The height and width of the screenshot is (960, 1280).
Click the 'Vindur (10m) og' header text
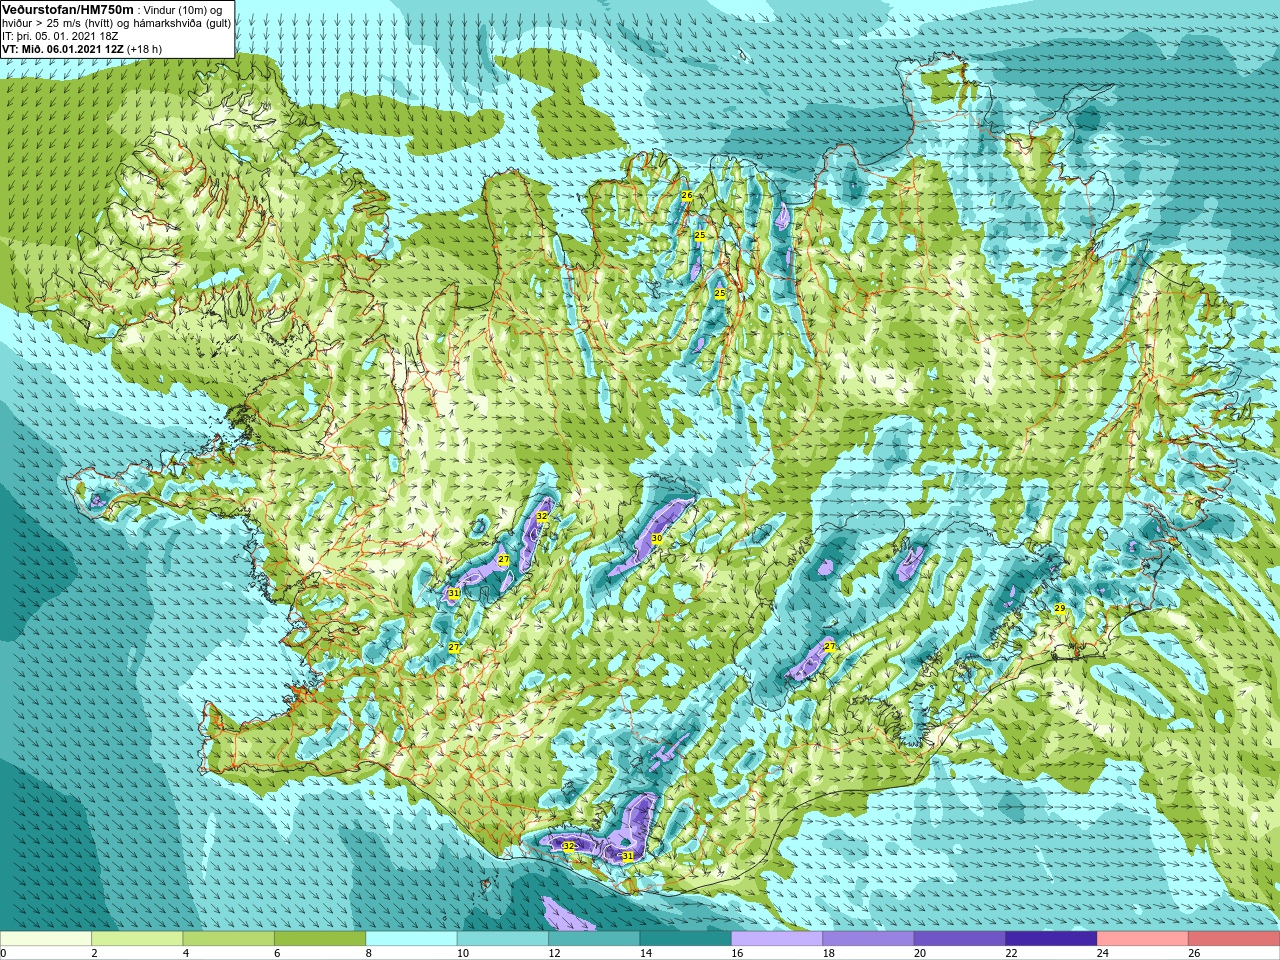[183, 10]
